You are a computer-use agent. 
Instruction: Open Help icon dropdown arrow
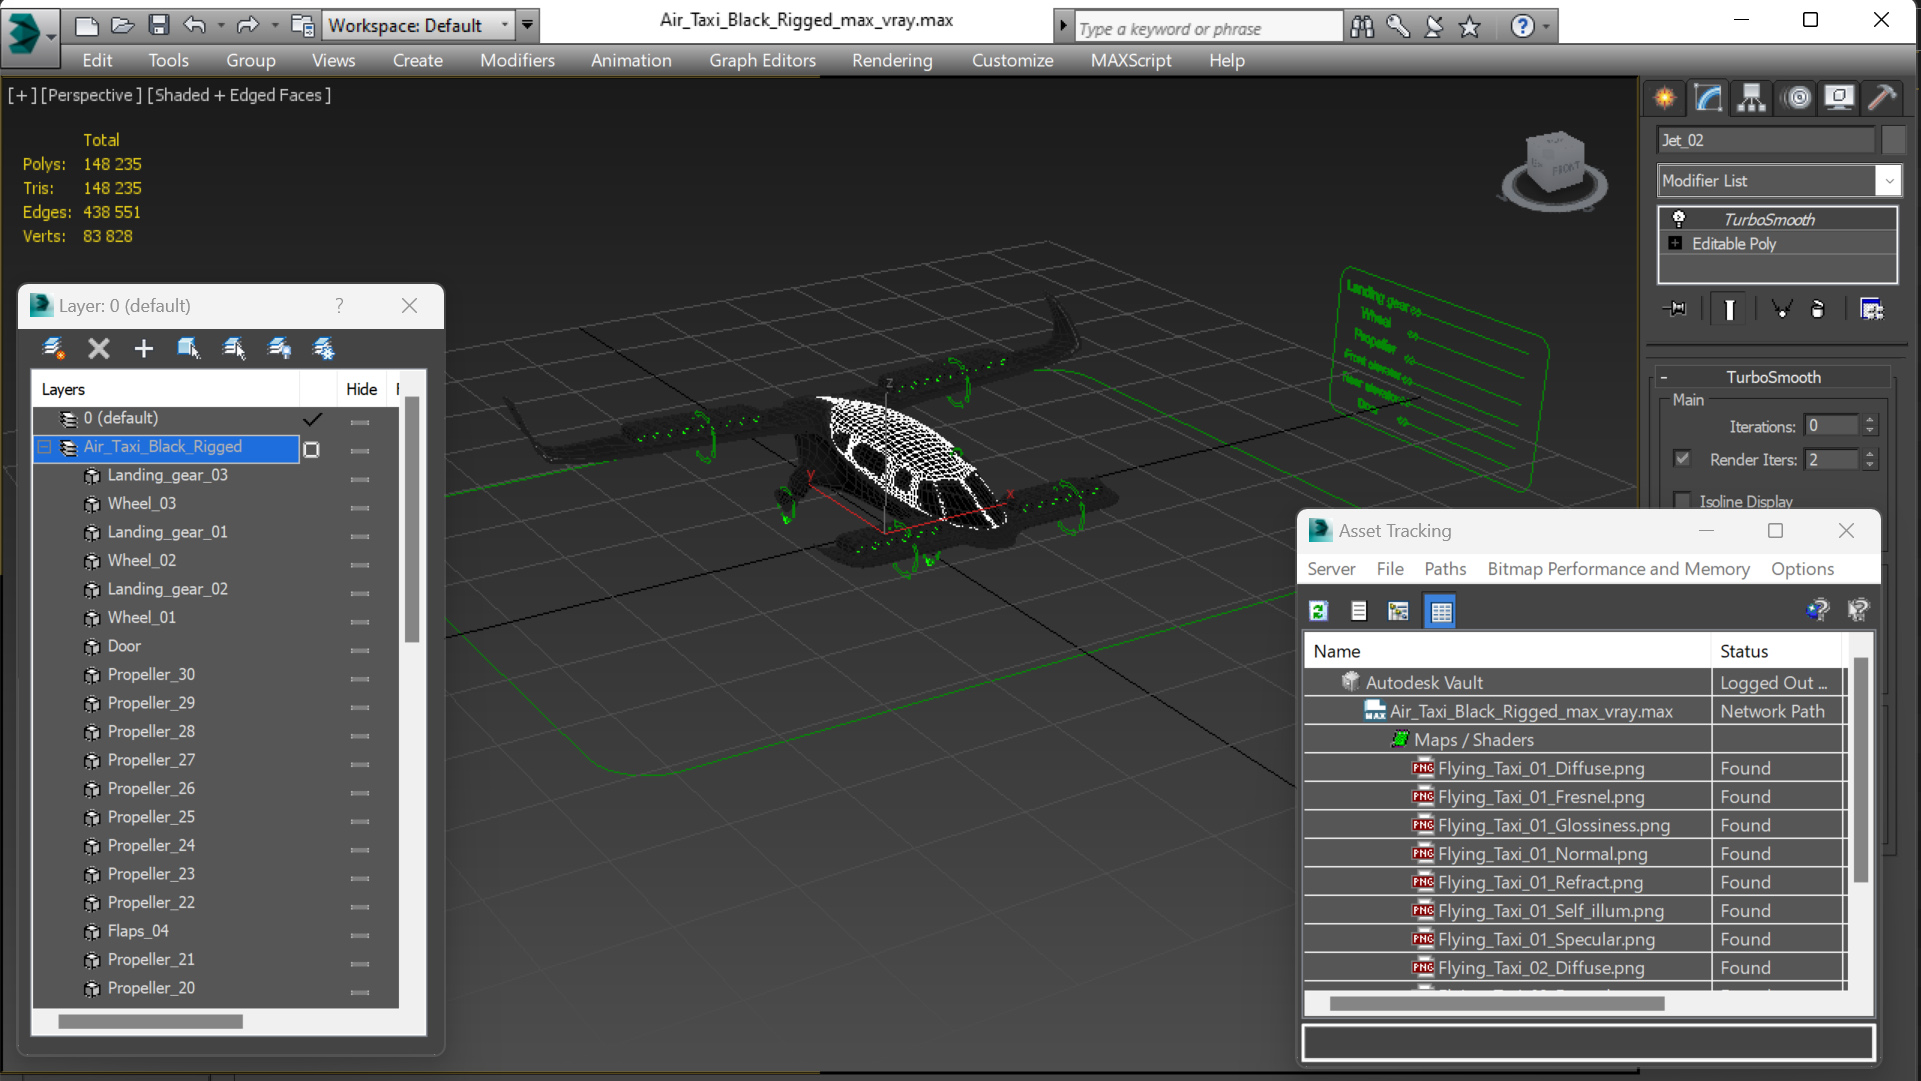tap(1546, 27)
